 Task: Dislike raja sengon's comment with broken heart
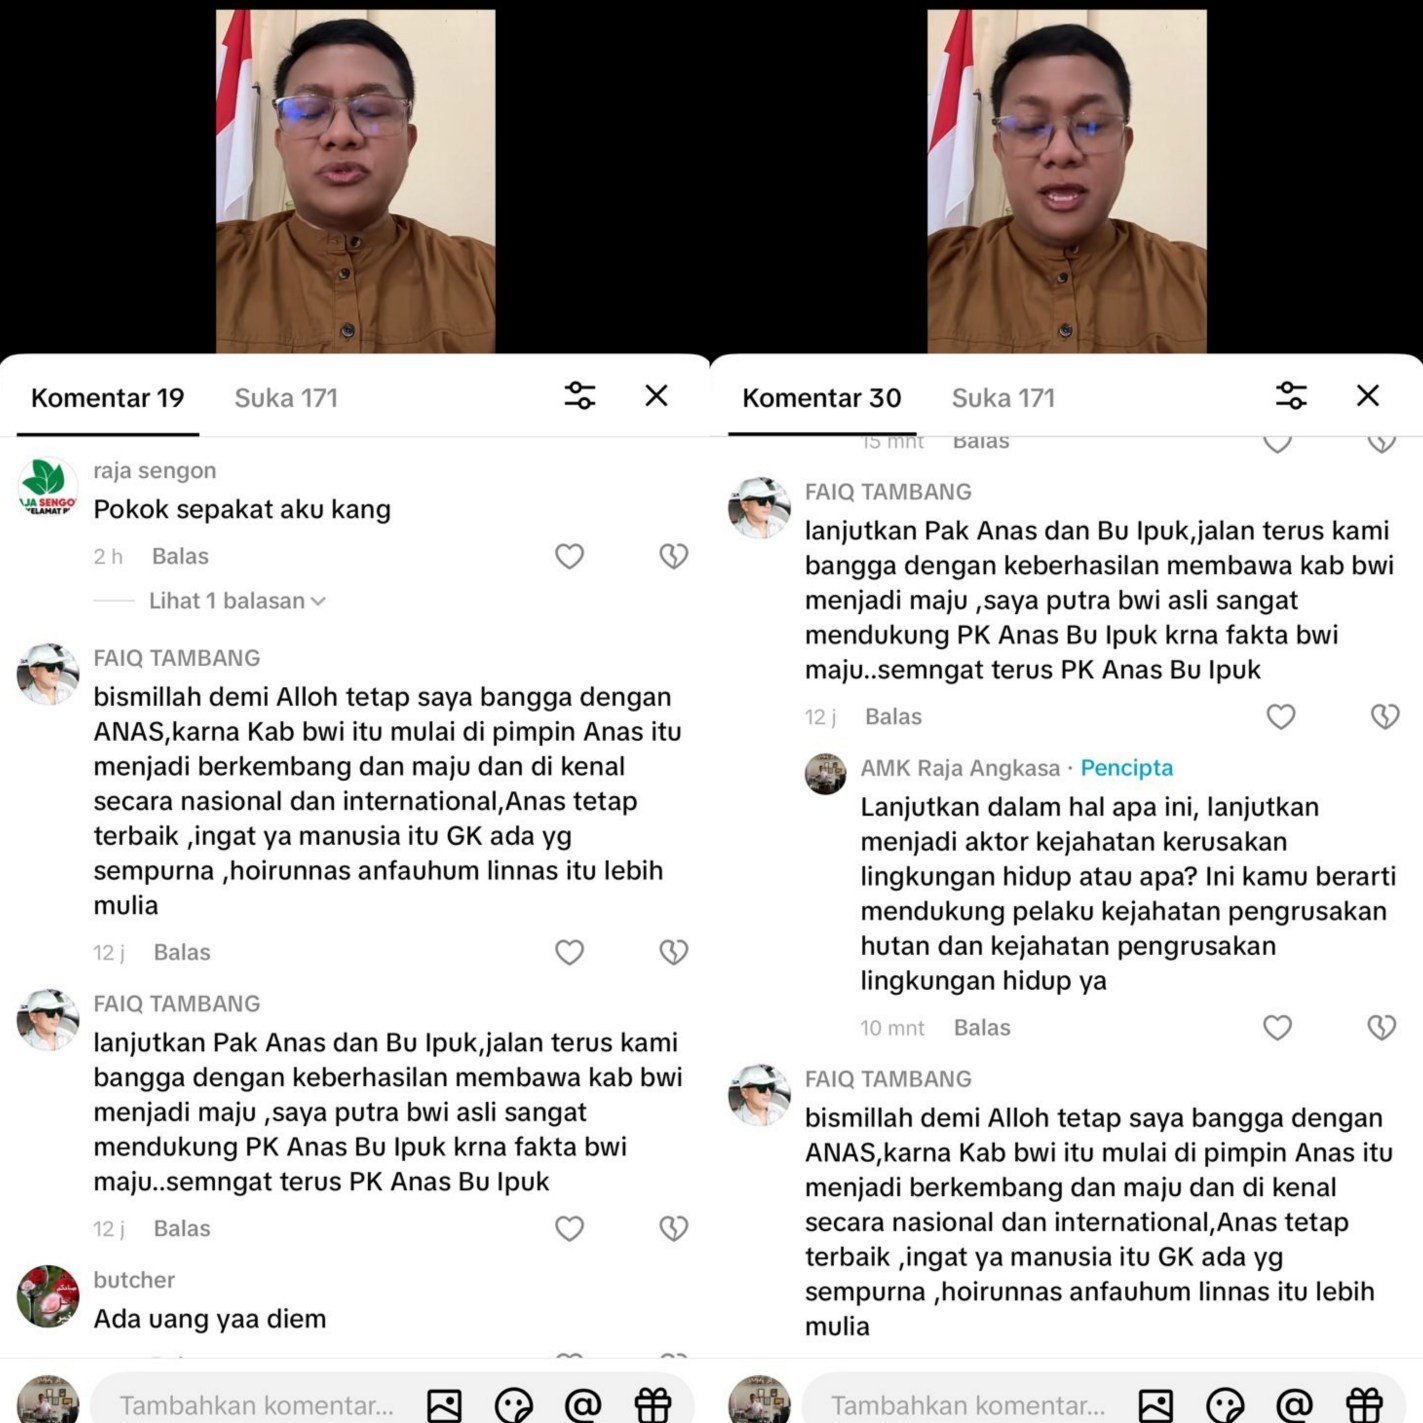coord(674,556)
